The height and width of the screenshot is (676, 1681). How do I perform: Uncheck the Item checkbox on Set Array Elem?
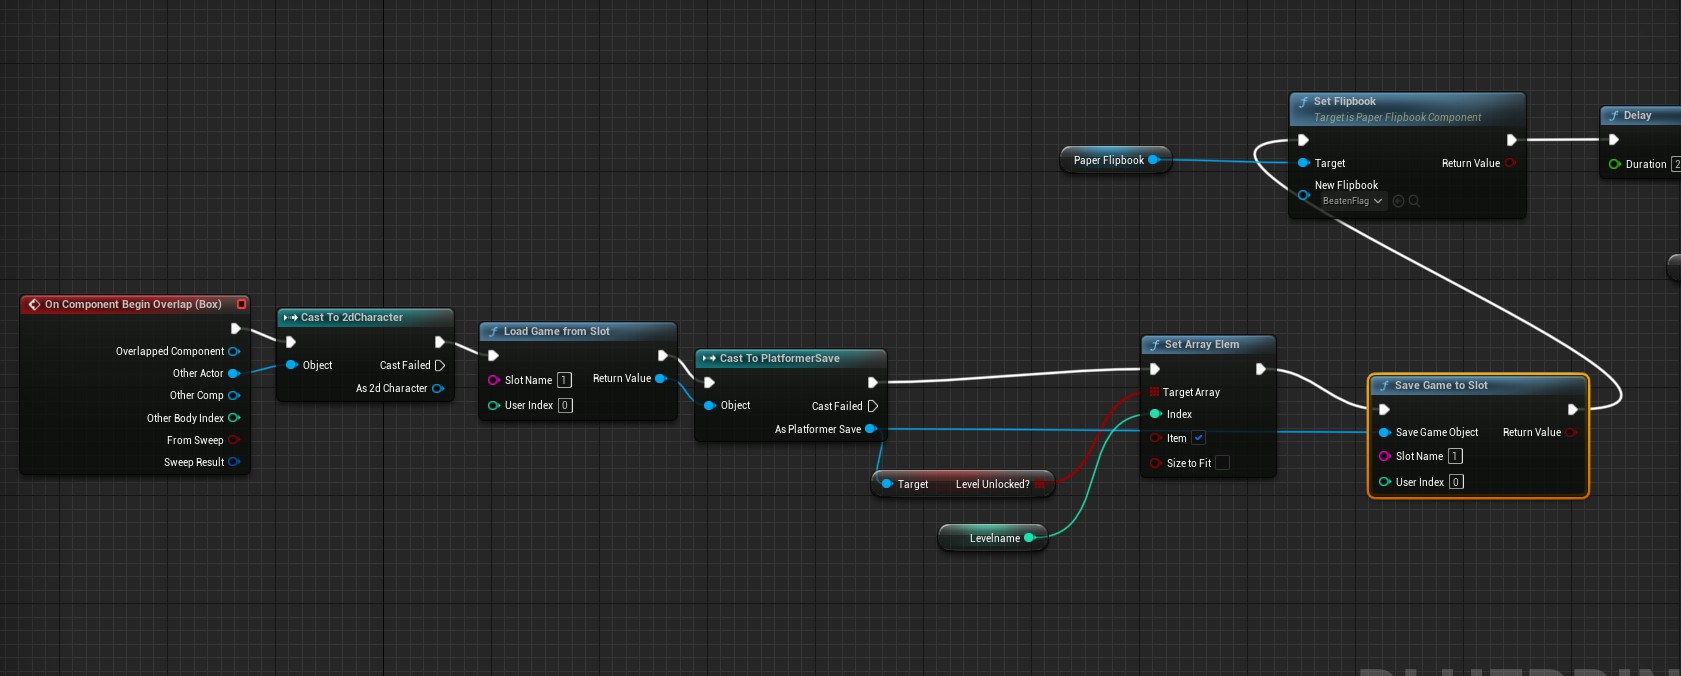coord(1198,438)
